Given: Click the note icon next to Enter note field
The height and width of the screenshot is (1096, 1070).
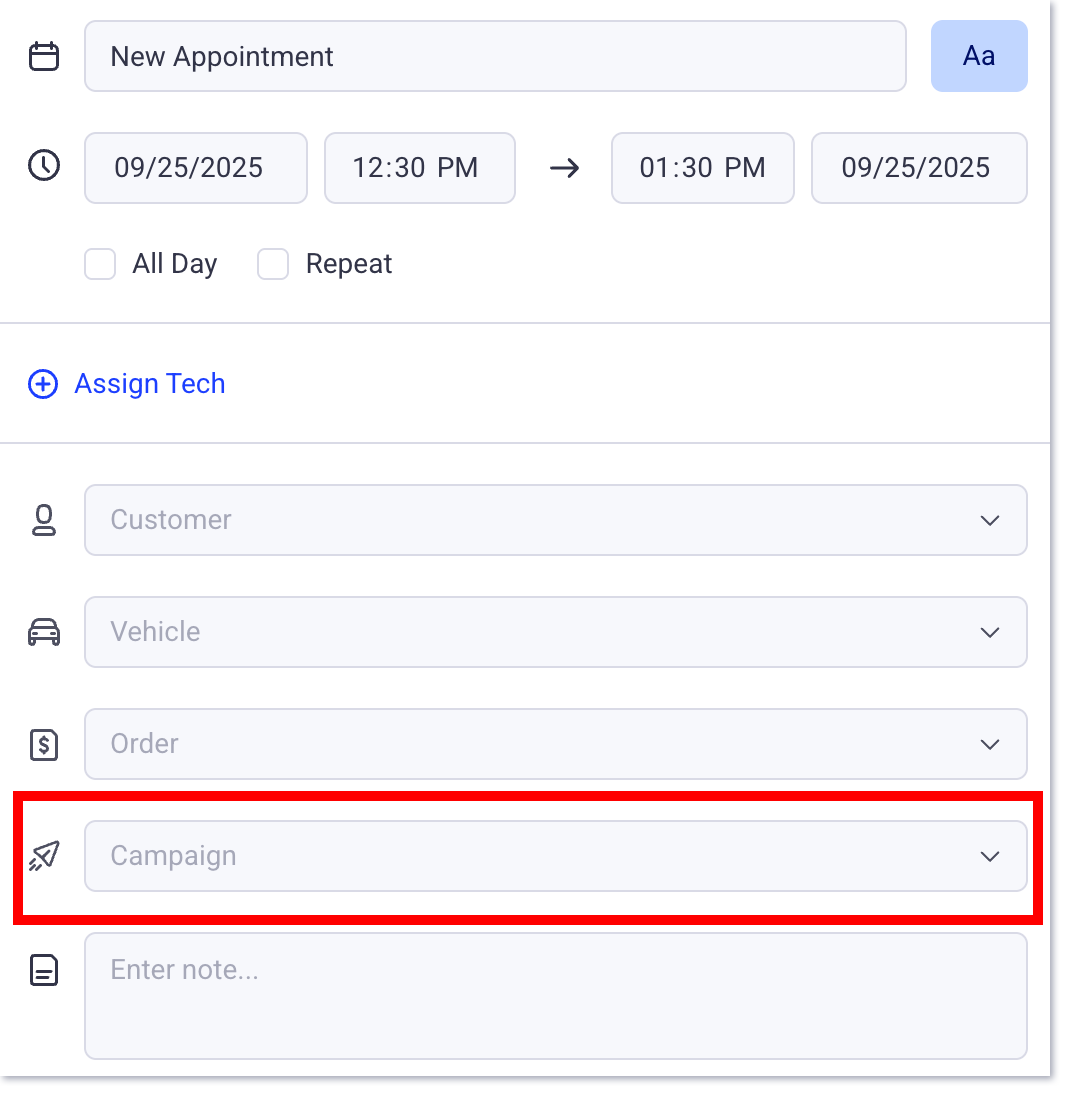Looking at the screenshot, I should click(44, 970).
